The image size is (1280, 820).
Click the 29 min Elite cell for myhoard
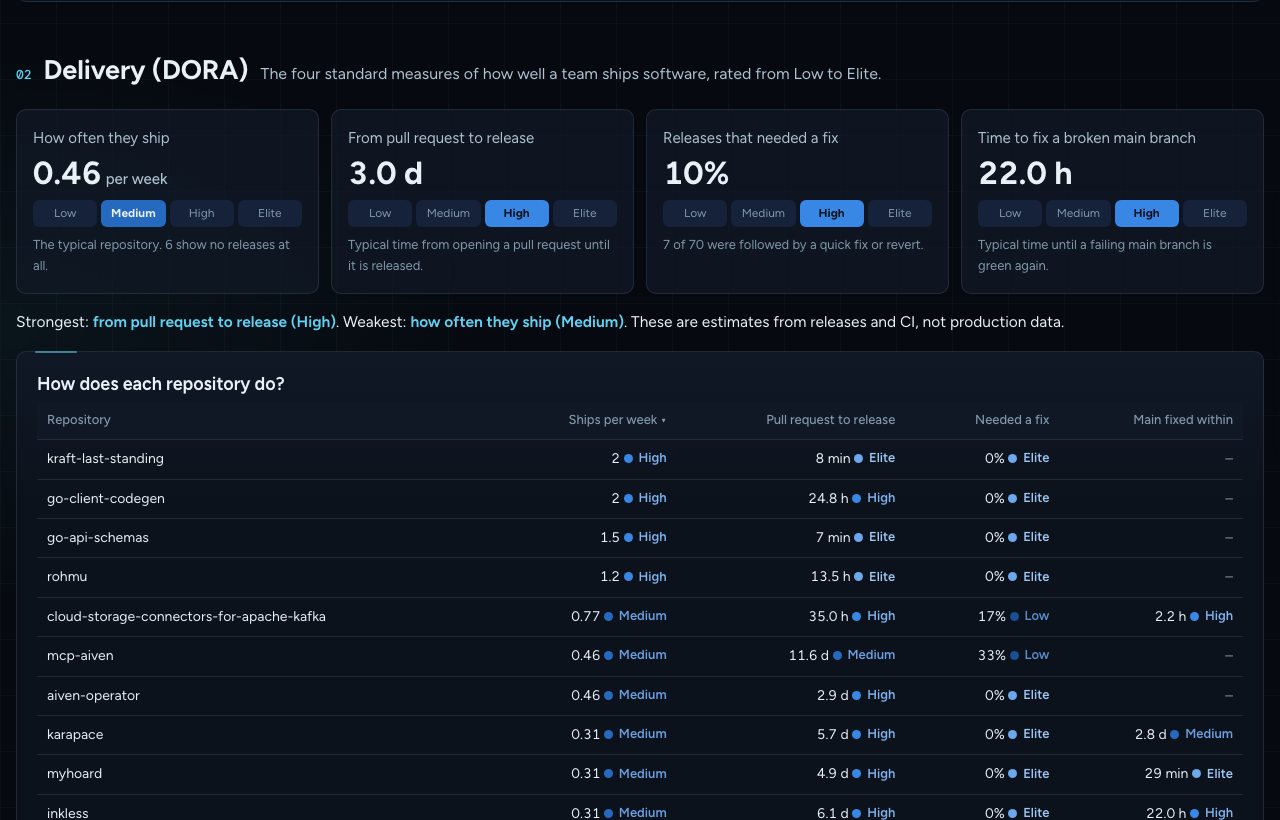coord(1189,774)
